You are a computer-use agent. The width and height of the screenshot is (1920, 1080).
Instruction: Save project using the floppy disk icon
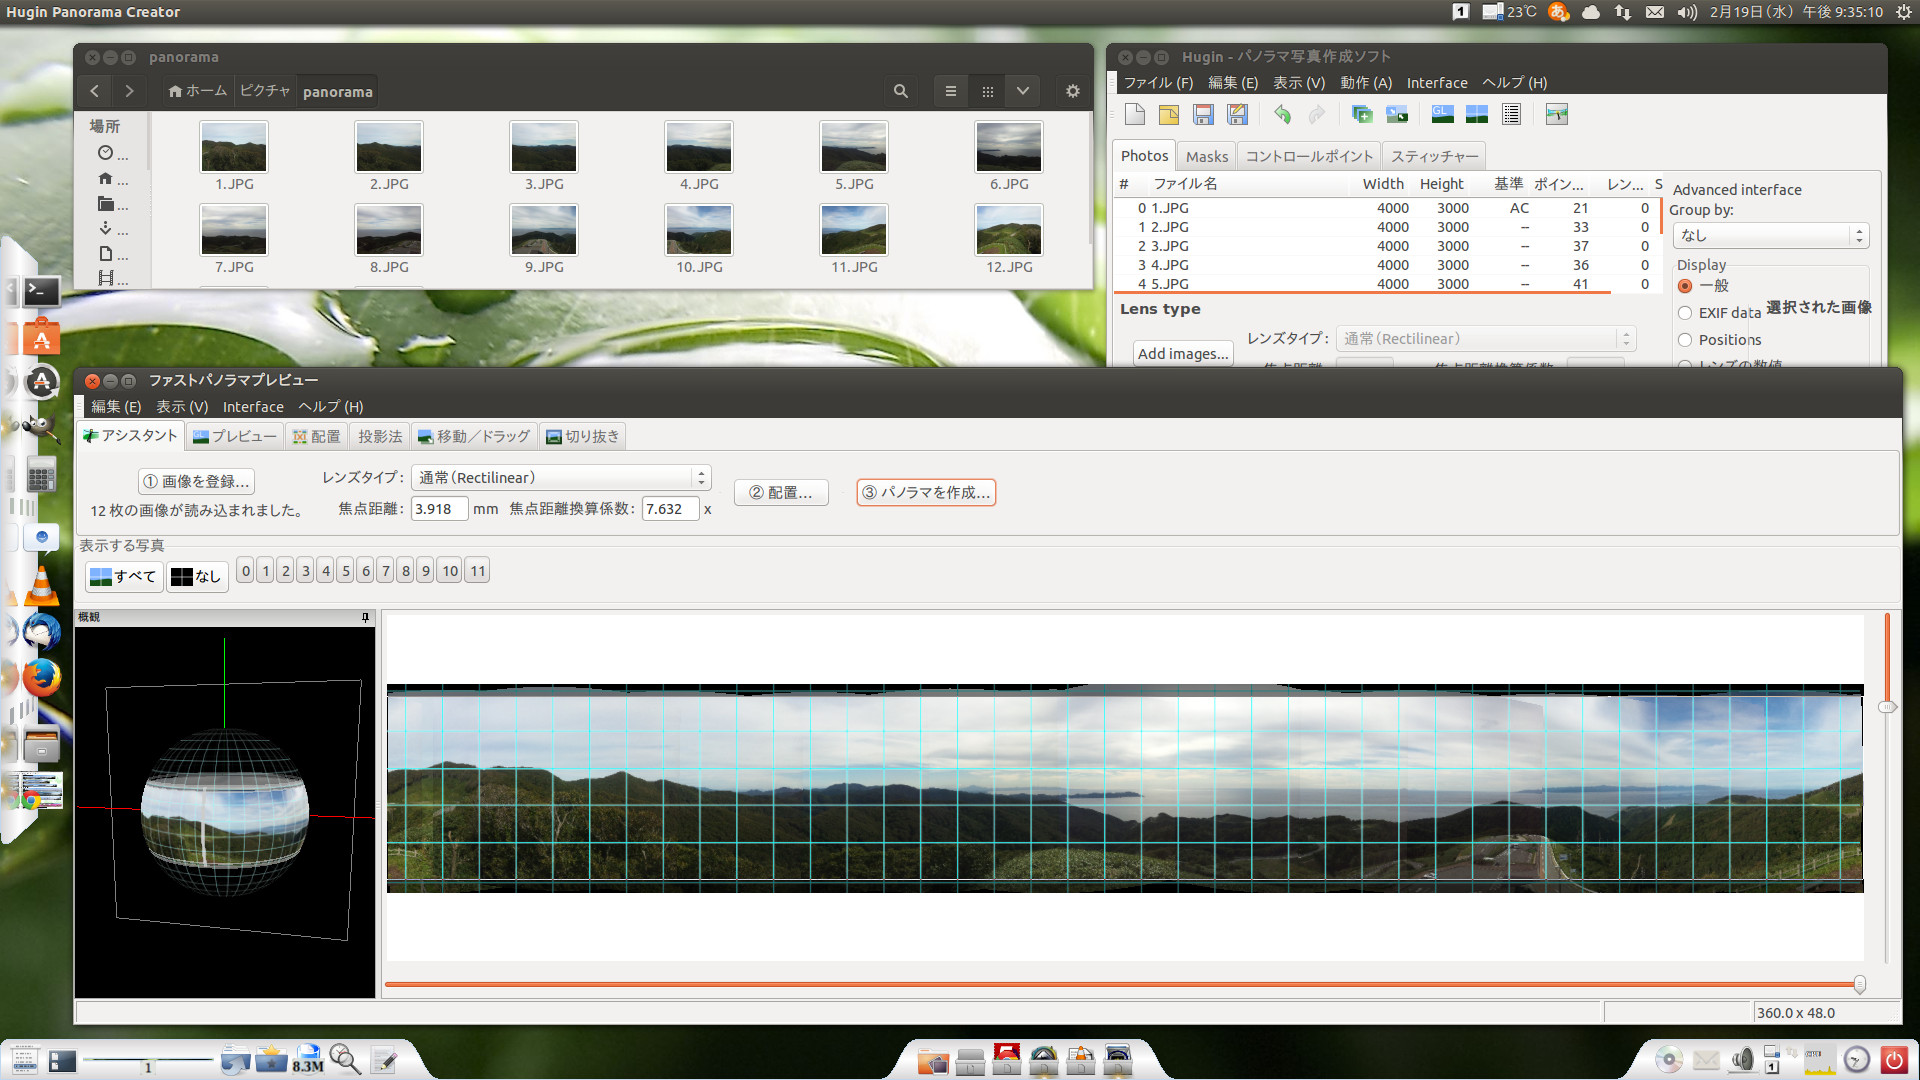pyautogui.click(x=1203, y=114)
